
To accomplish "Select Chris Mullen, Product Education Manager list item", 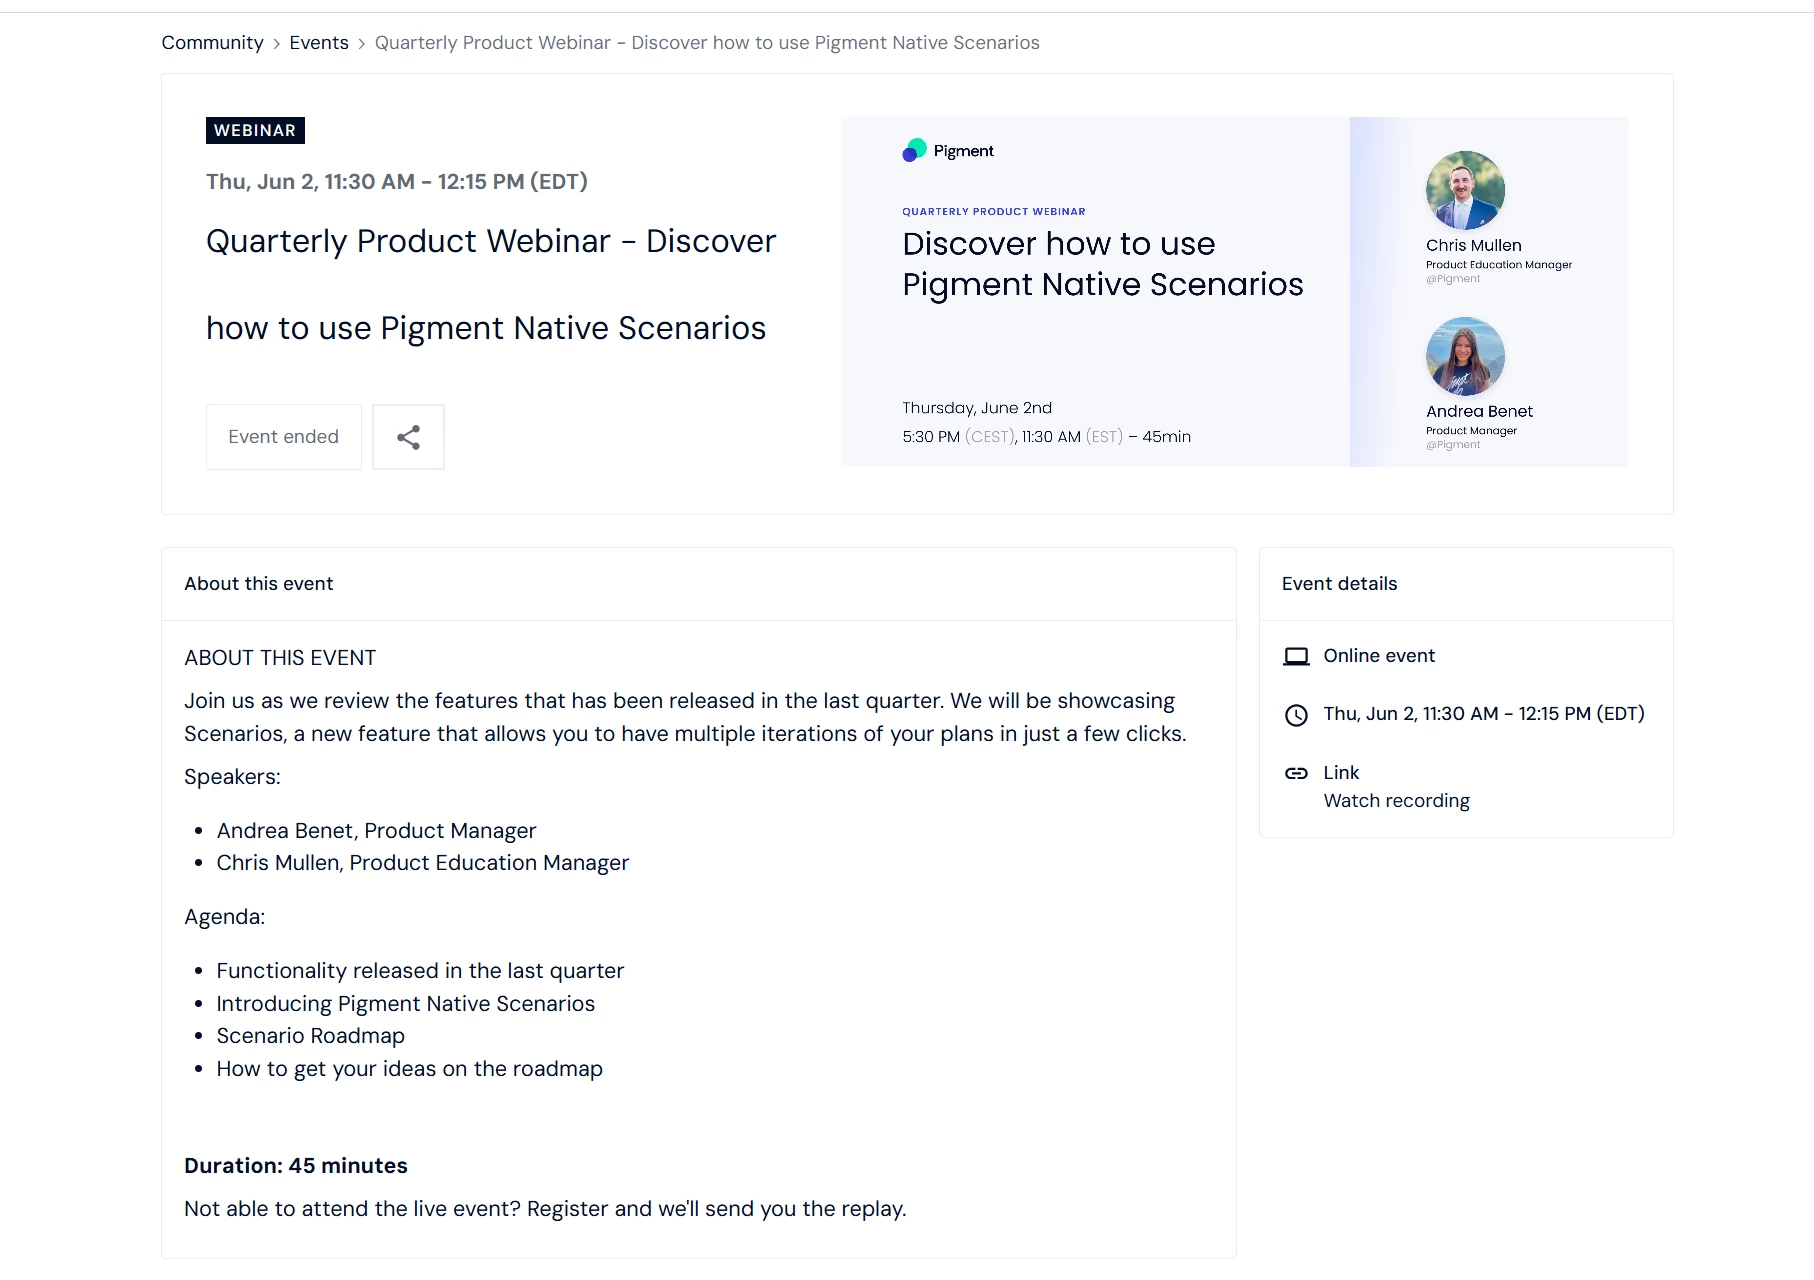I will click(x=423, y=863).
